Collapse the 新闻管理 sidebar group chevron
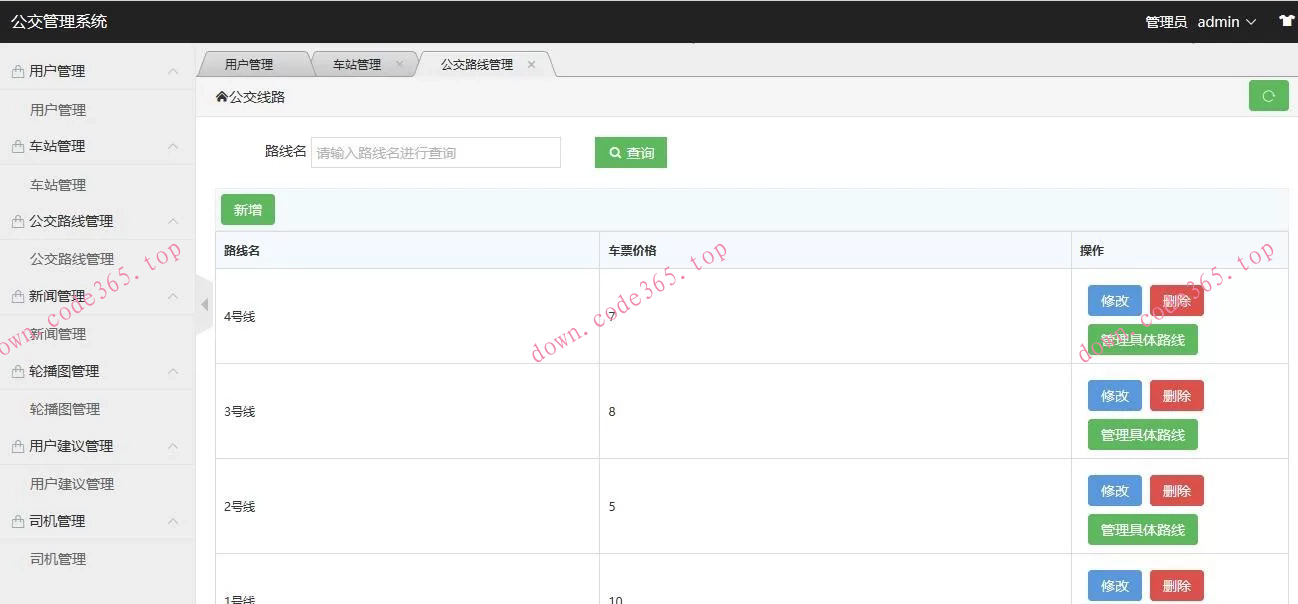Image resolution: width=1298 pixels, height=604 pixels. pos(173,296)
